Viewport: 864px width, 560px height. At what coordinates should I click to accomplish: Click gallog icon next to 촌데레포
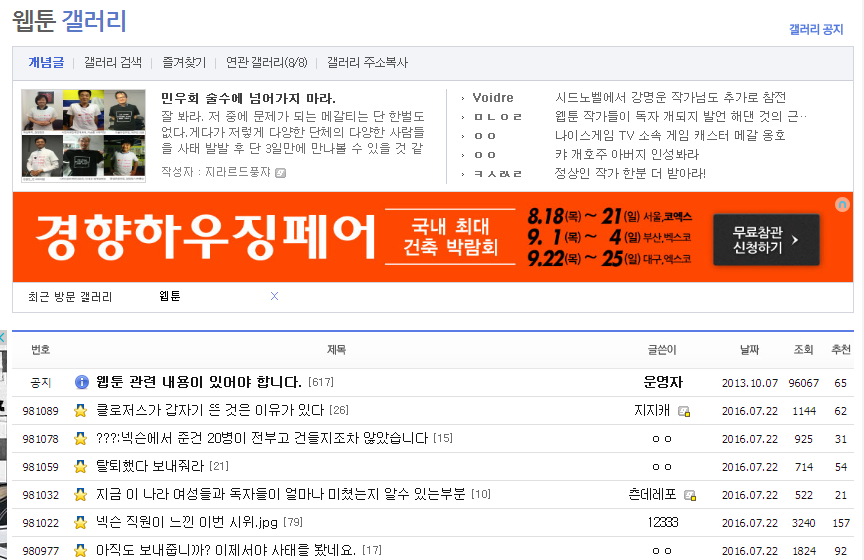pos(690,495)
